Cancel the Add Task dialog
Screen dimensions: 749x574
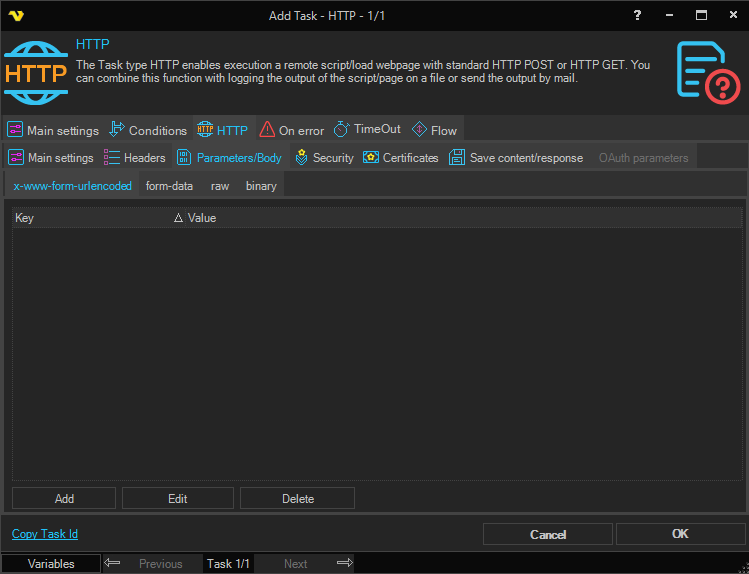548,534
